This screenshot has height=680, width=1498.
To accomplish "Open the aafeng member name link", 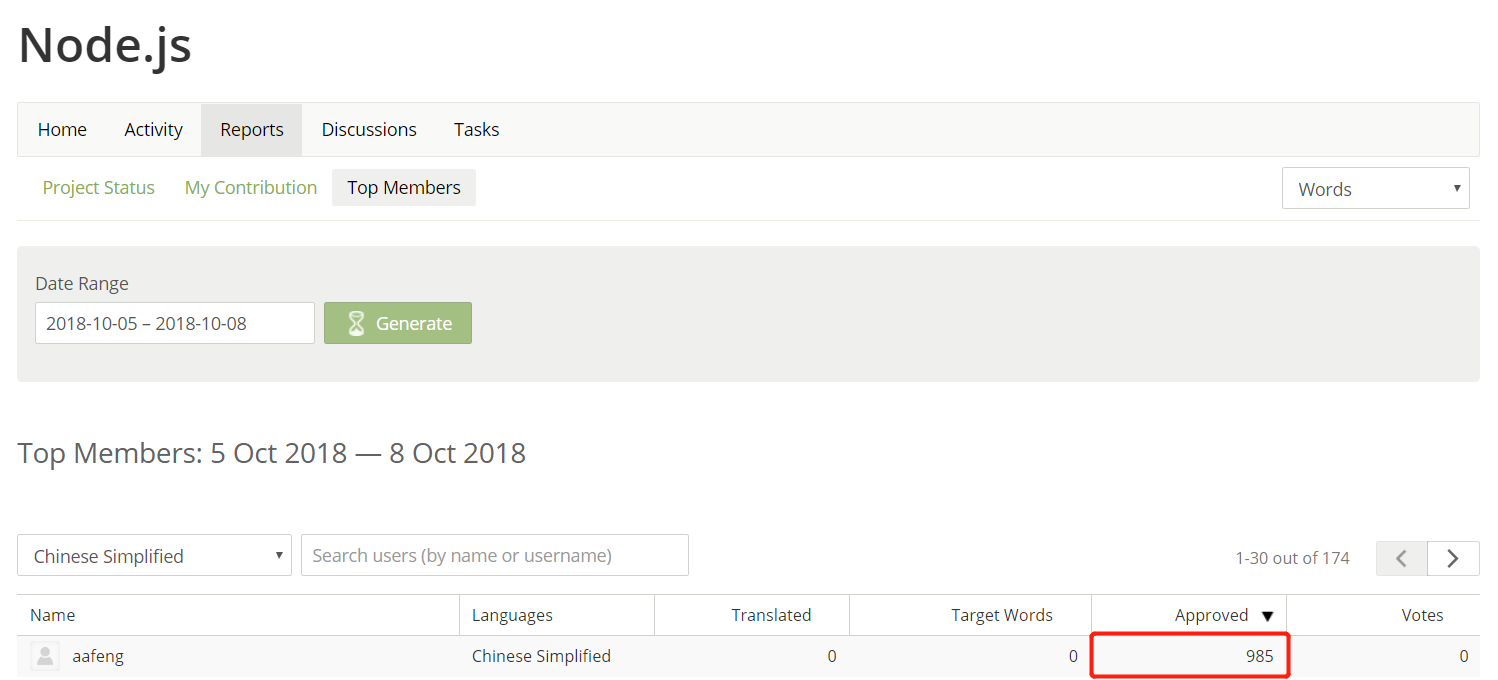I will [x=98, y=657].
